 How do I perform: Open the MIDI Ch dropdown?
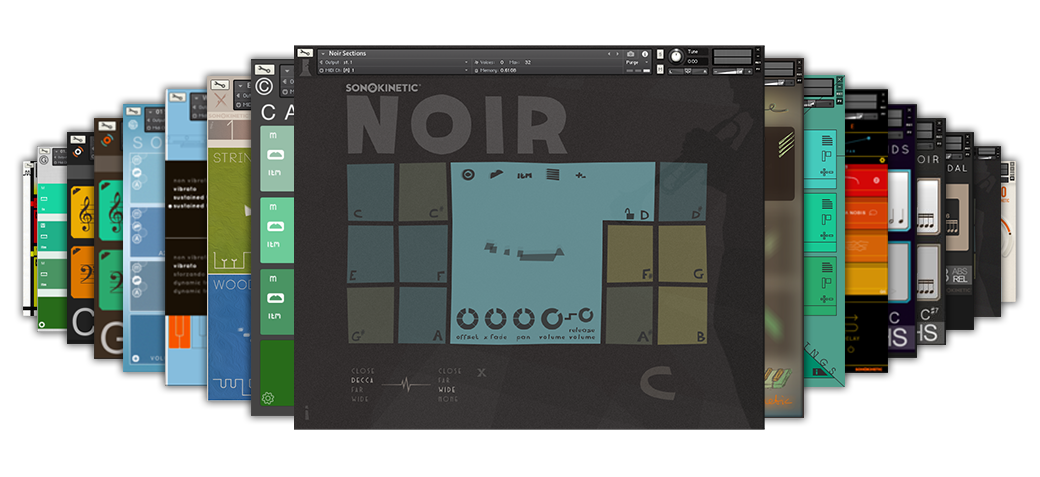point(394,70)
